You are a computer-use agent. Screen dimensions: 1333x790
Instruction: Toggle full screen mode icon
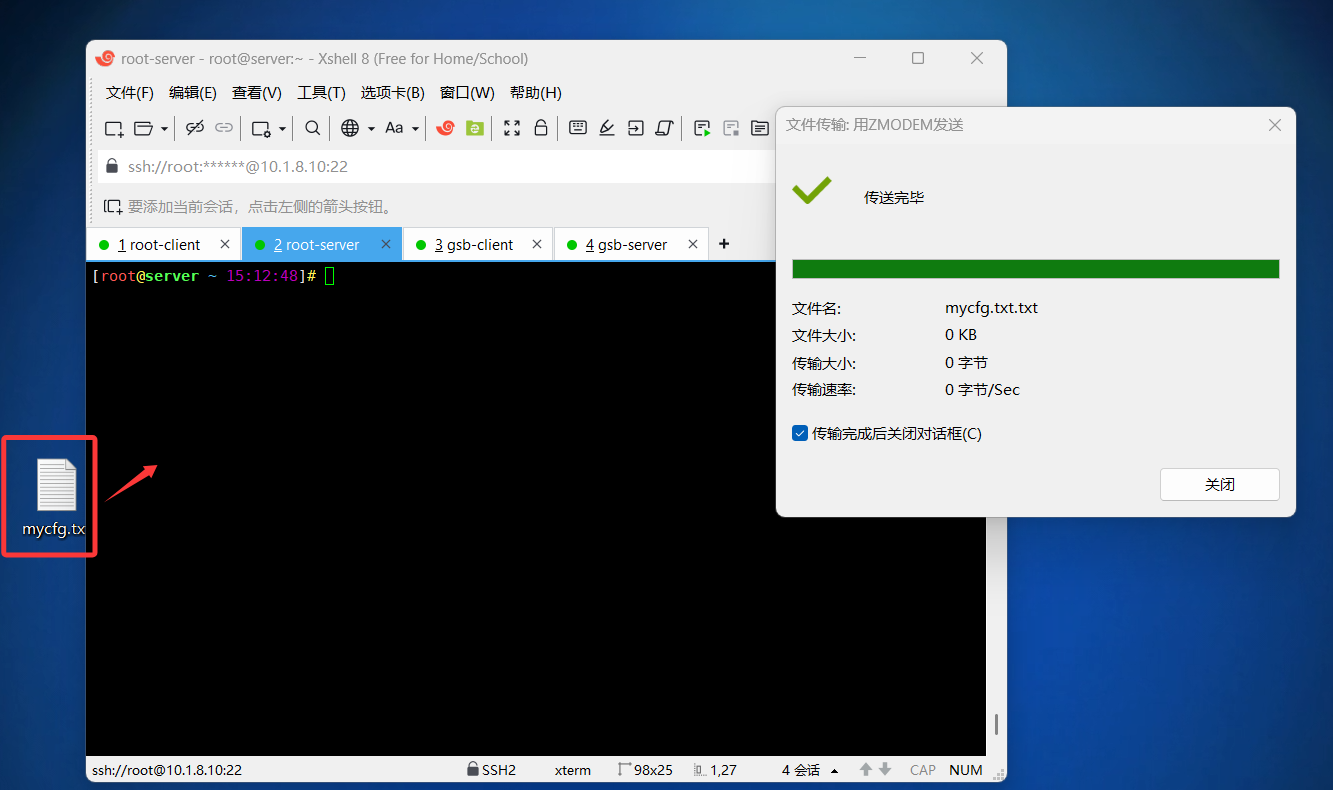[512, 128]
